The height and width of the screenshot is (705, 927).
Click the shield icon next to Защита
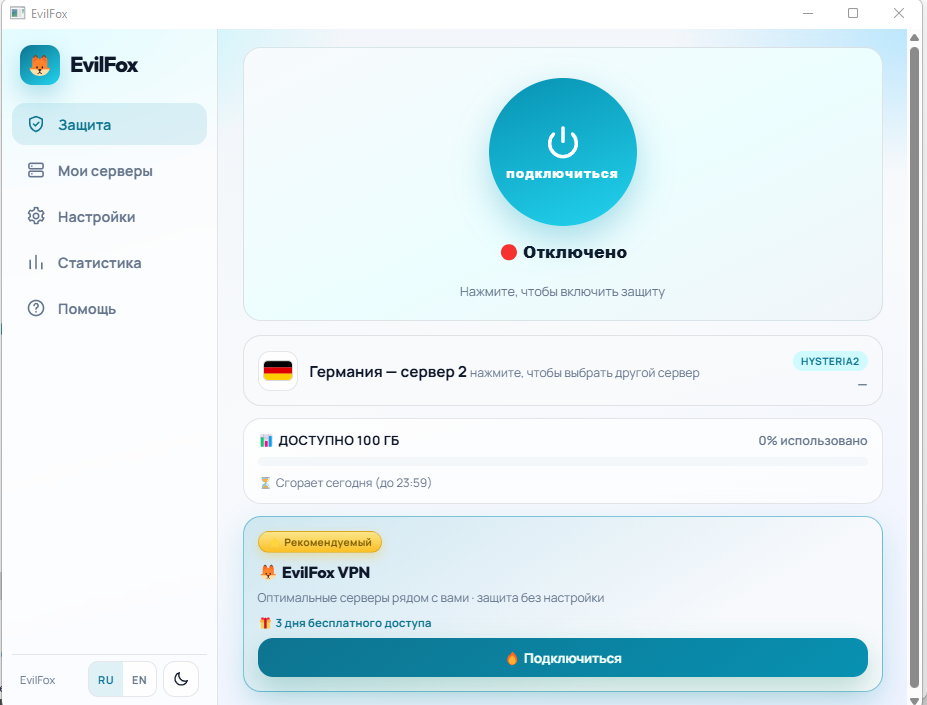36,124
